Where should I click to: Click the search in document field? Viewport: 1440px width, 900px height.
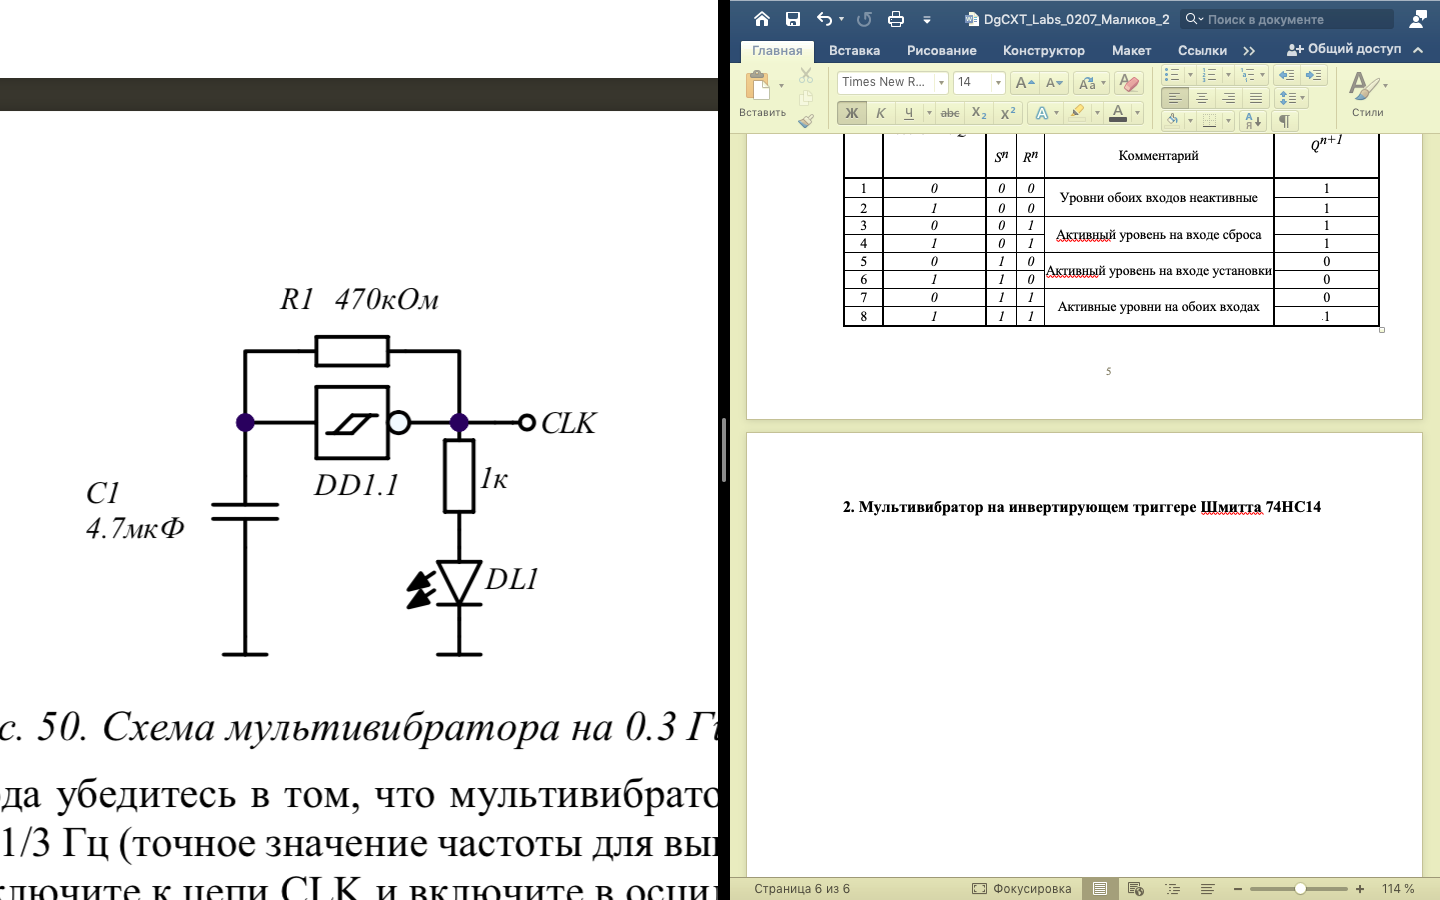click(1287, 19)
